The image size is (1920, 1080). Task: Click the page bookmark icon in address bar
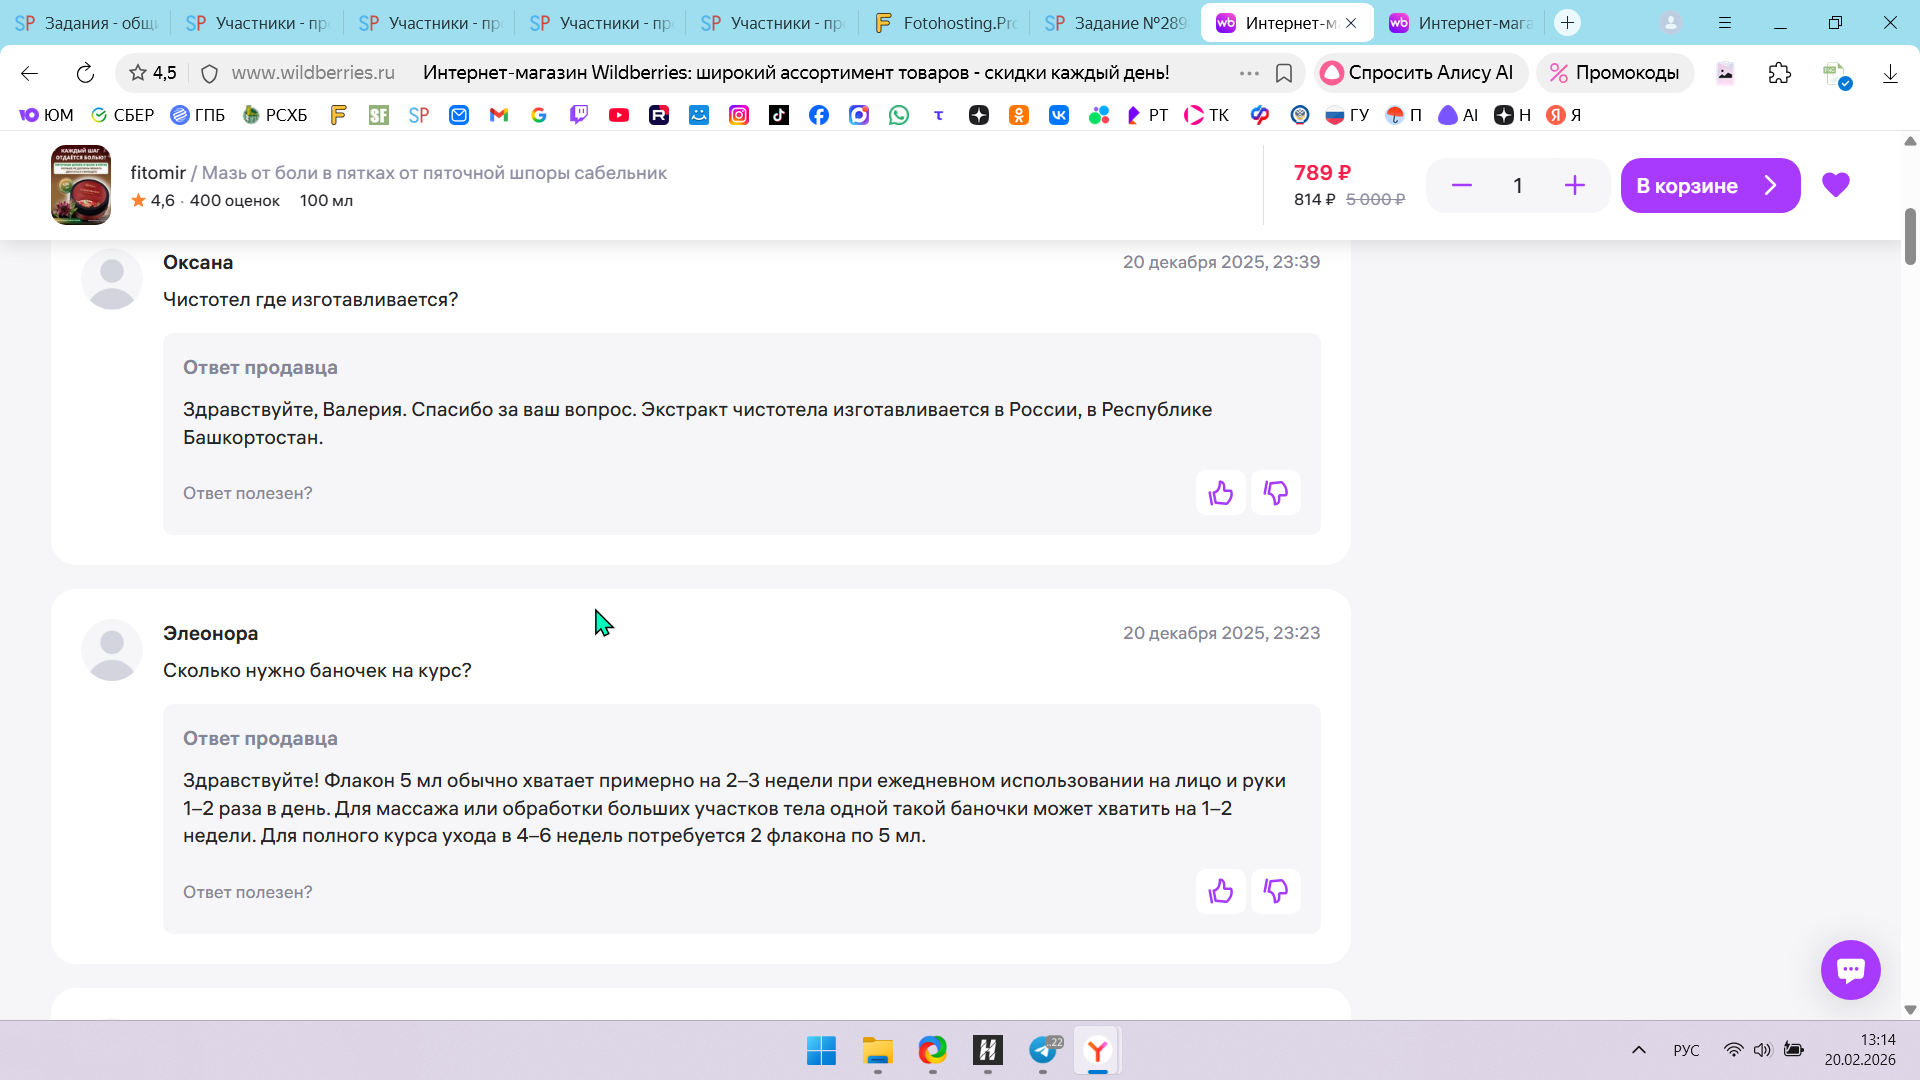[x=1284, y=73]
